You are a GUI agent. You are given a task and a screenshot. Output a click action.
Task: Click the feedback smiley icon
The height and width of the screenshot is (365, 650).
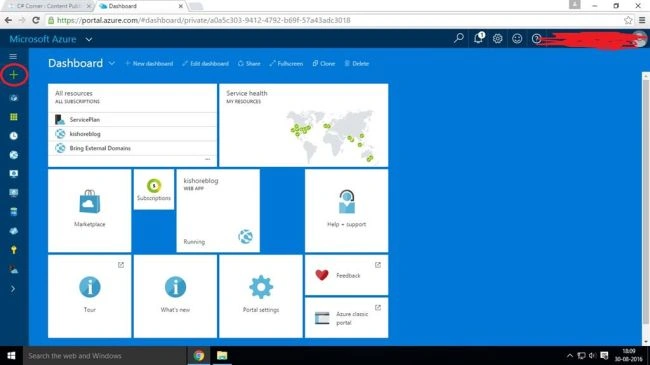(517, 39)
